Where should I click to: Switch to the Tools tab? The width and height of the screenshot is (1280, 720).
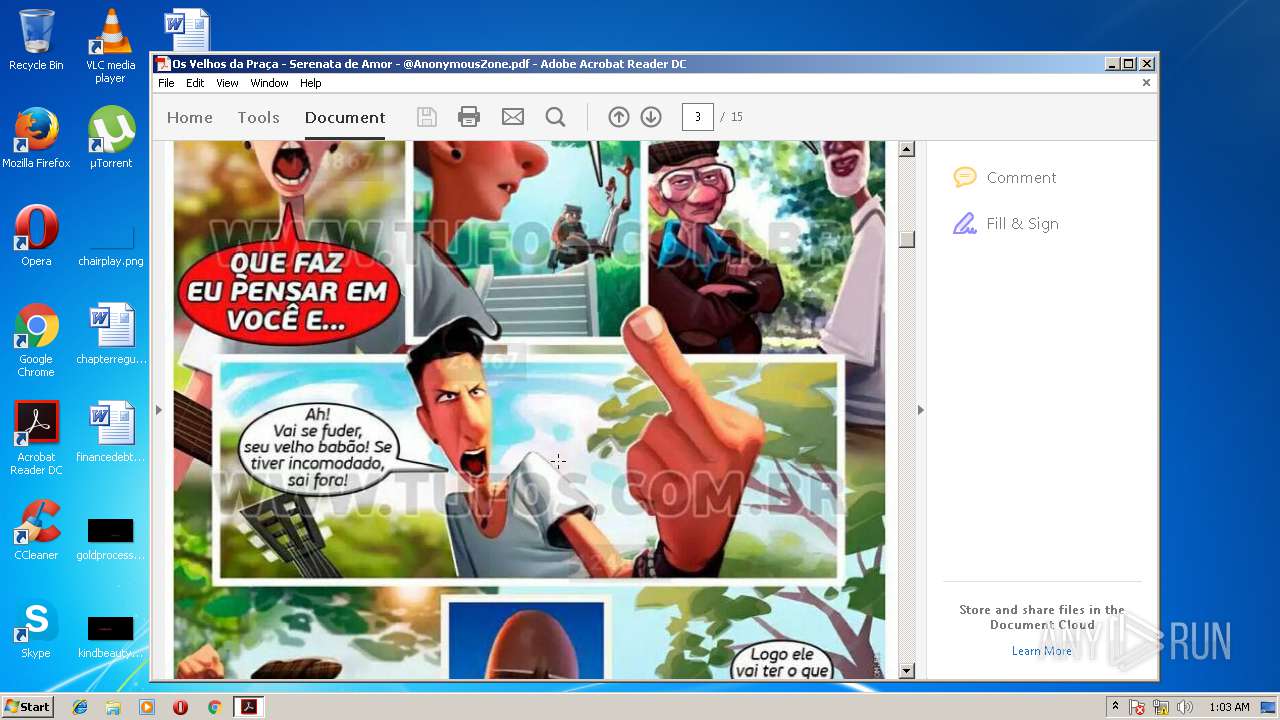[x=259, y=117]
